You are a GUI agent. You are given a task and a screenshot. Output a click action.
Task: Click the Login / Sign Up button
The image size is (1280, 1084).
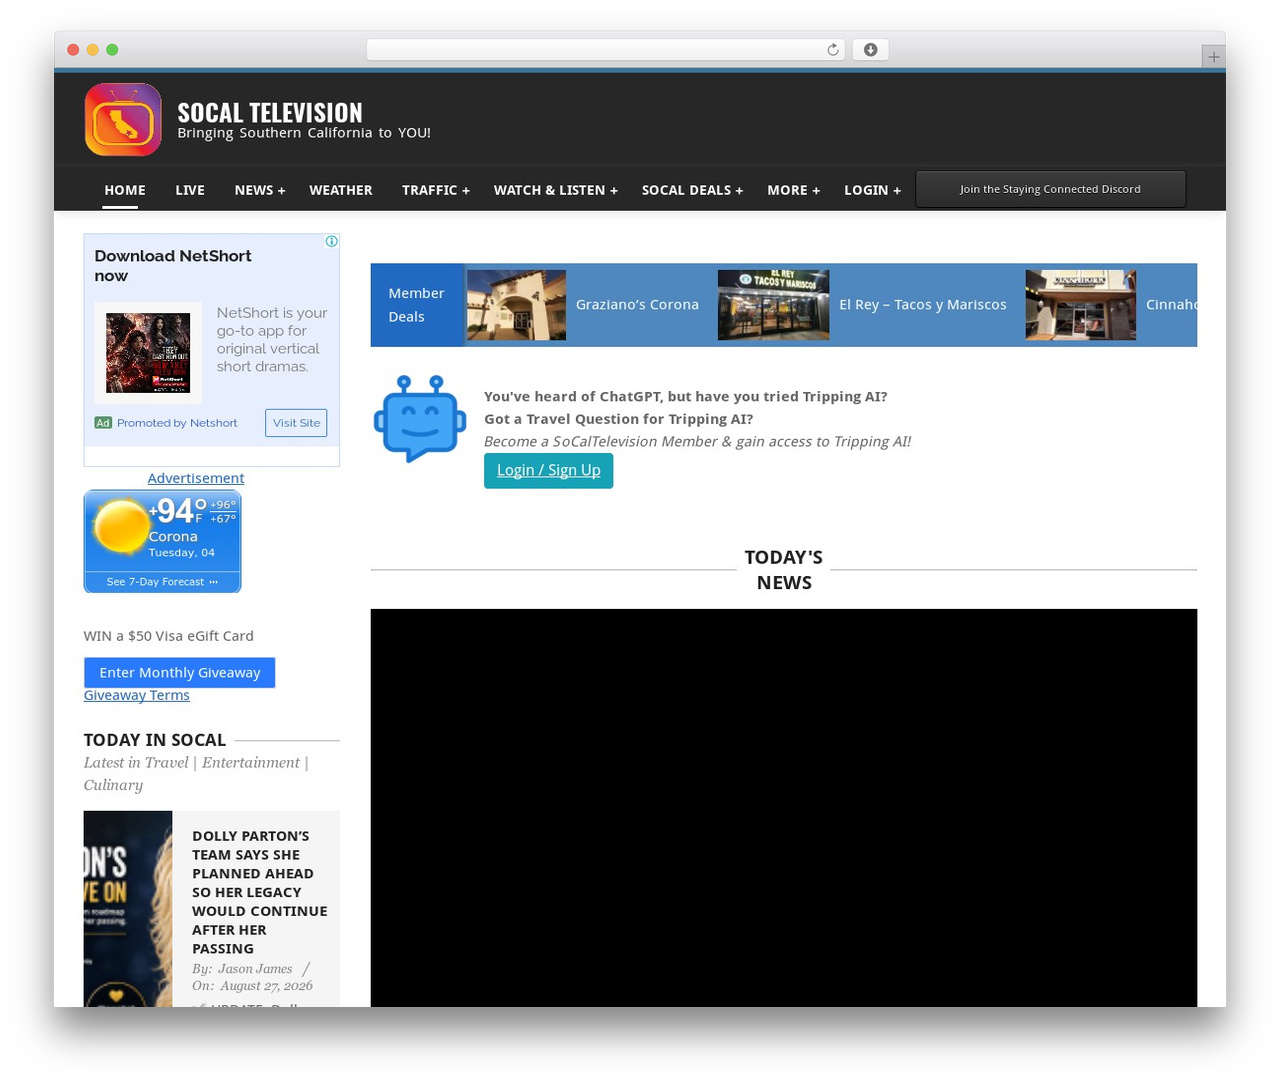549,470
